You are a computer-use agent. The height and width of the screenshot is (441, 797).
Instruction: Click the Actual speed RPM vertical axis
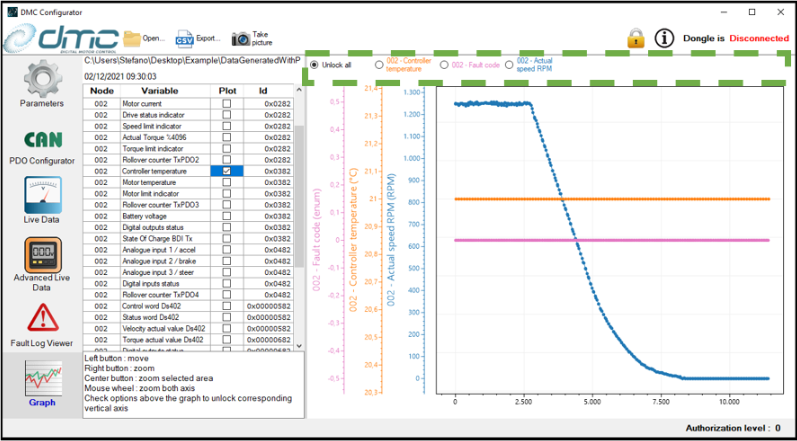[408, 240]
